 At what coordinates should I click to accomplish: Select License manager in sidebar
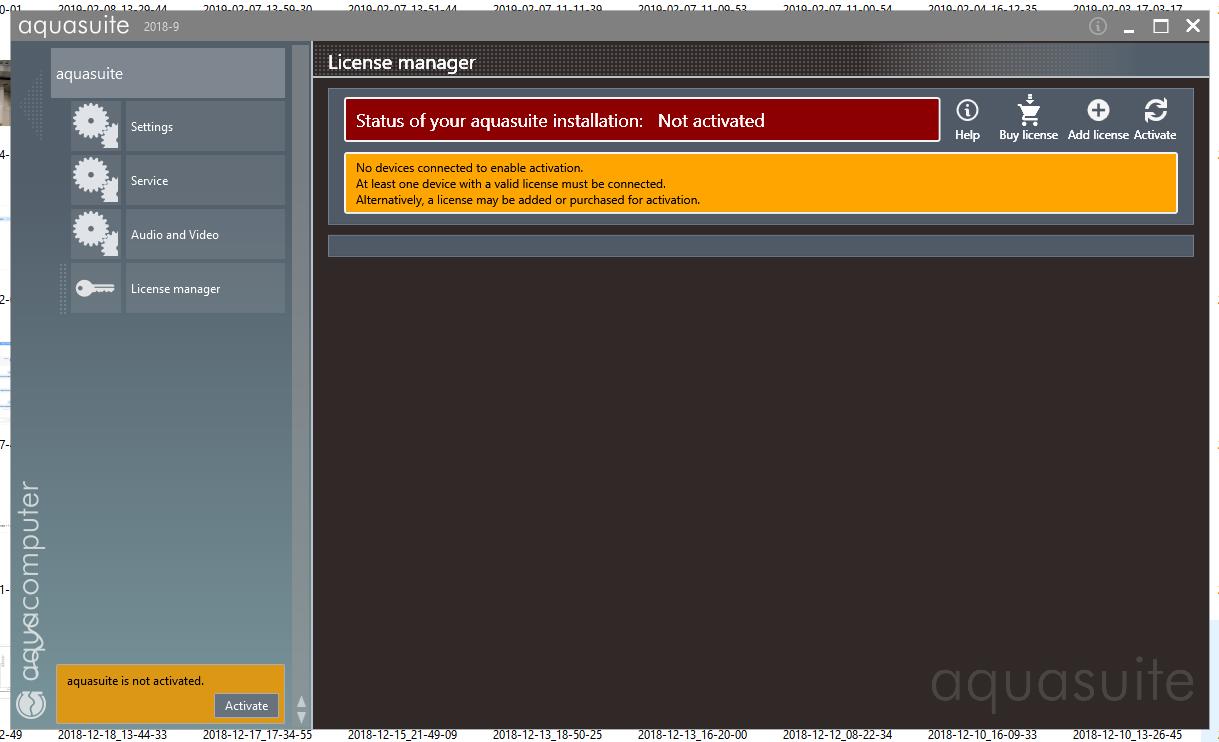coord(205,288)
